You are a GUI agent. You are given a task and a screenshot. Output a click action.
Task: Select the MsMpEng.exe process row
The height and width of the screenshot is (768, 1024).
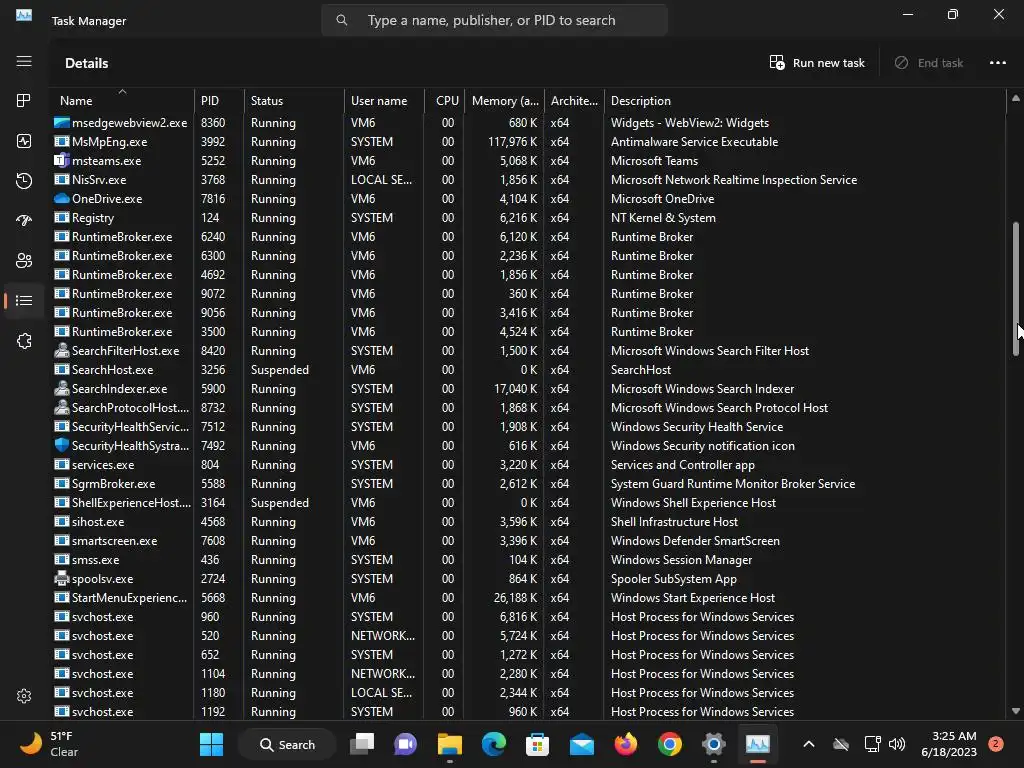[528, 142]
